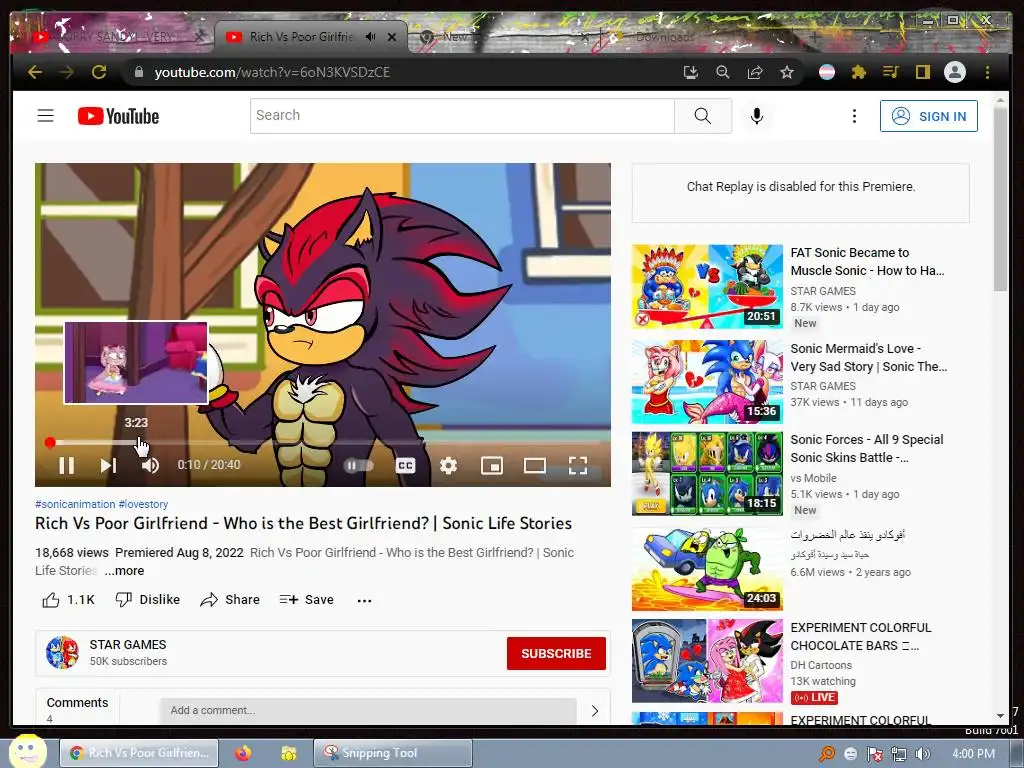
Task: Open the 24:03 Arabic avocado video thumbnail
Action: (707, 568)
